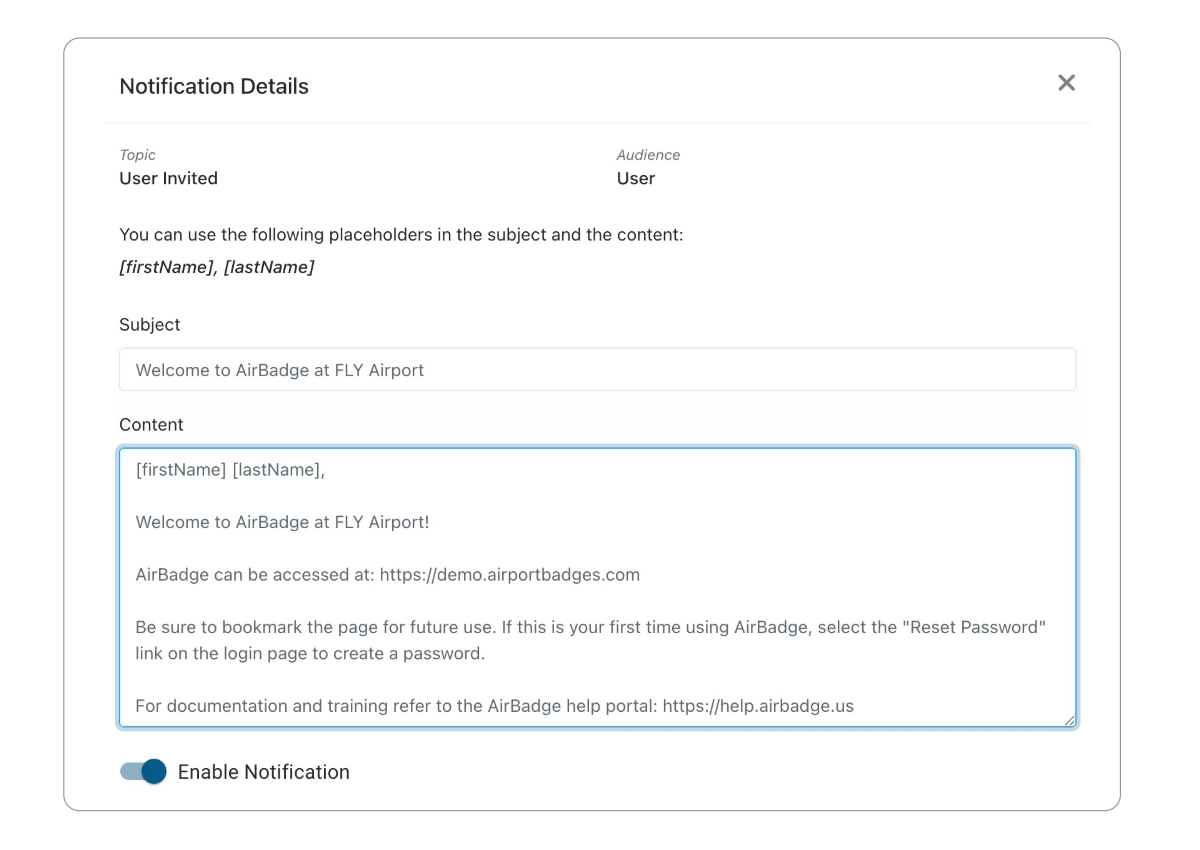
Task: Click "Welcome to AirBadge at FLY Airport!" content line
Action: [283, 522]
